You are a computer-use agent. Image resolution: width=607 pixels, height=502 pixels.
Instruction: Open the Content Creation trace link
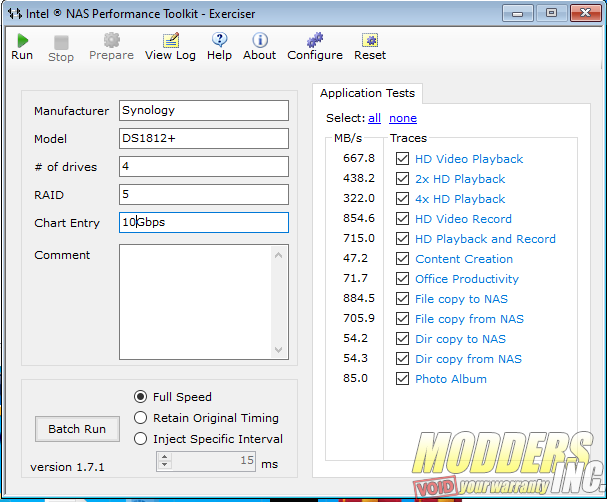tap(464, 259)
